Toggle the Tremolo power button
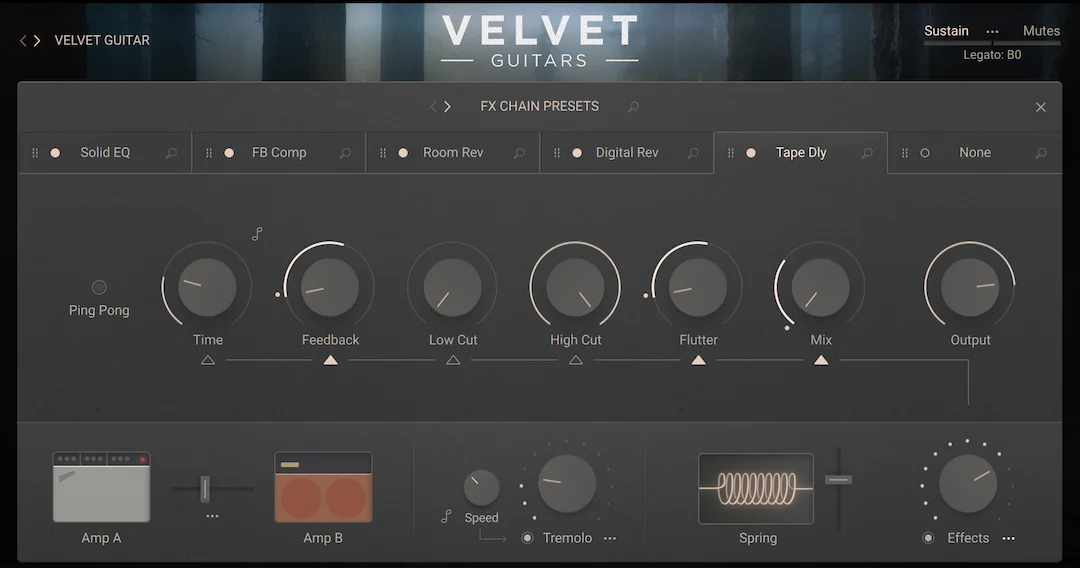1080x568 pixels. (528, 538)
